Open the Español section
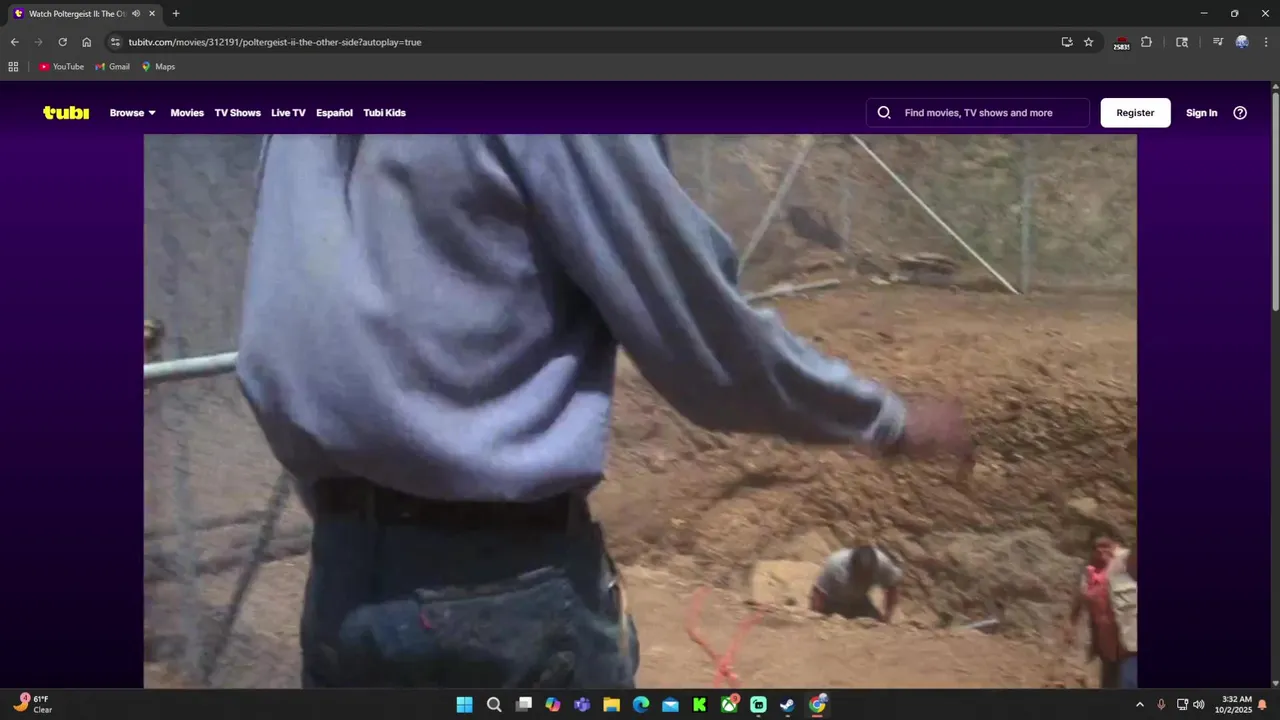This screenshot has width=1280, height=720. (334, 113)
